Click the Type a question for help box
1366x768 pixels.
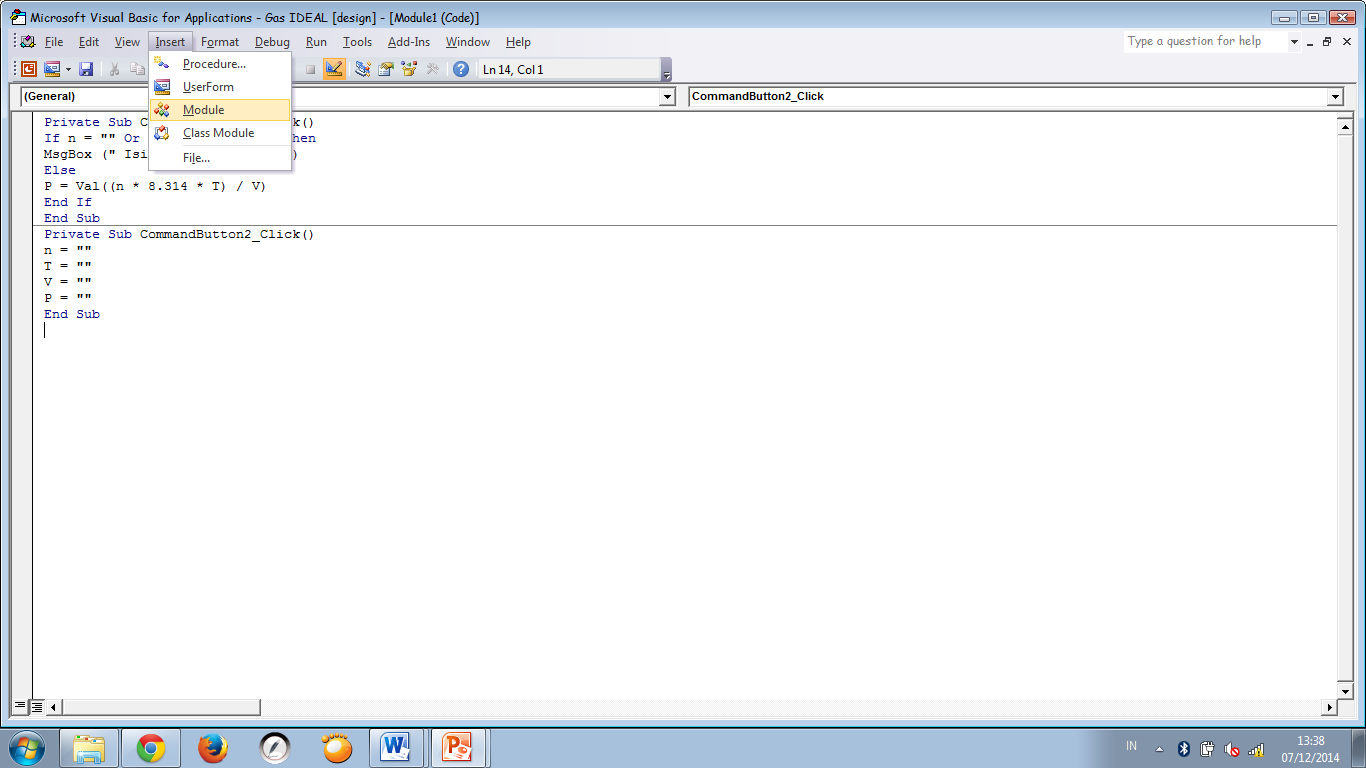pyautogui.click(x=1204, y=42)
